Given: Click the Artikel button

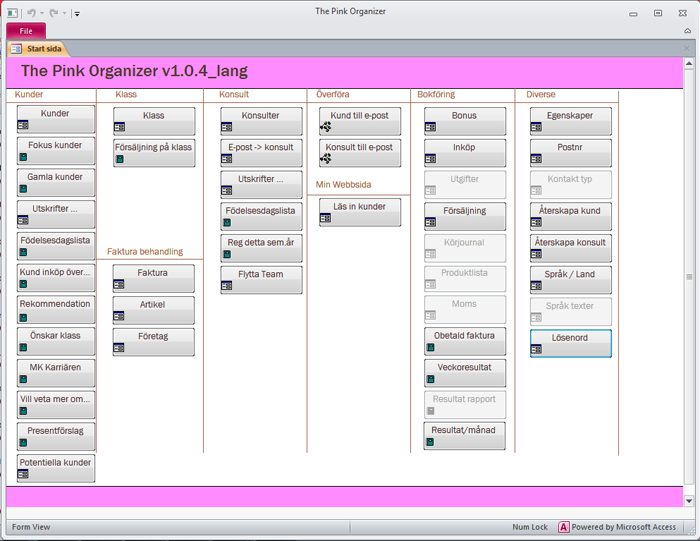Looking at the screenshot, I should tap(153, 310).
